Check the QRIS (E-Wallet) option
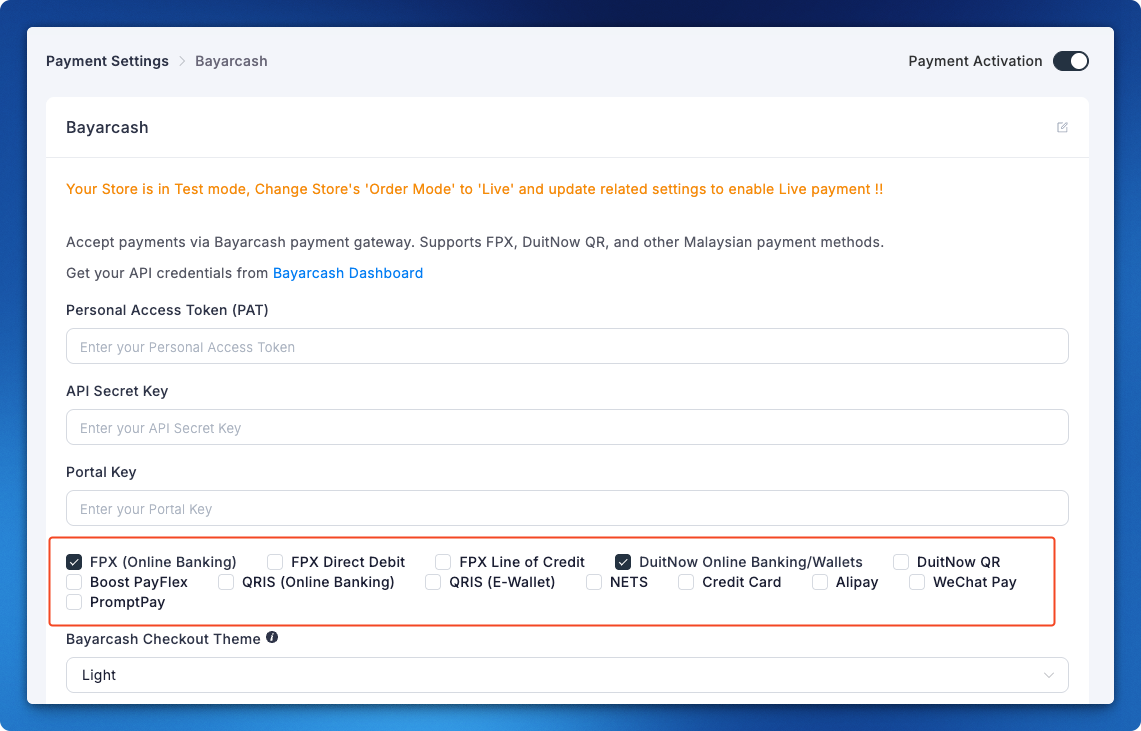 [x=433, y=582]
